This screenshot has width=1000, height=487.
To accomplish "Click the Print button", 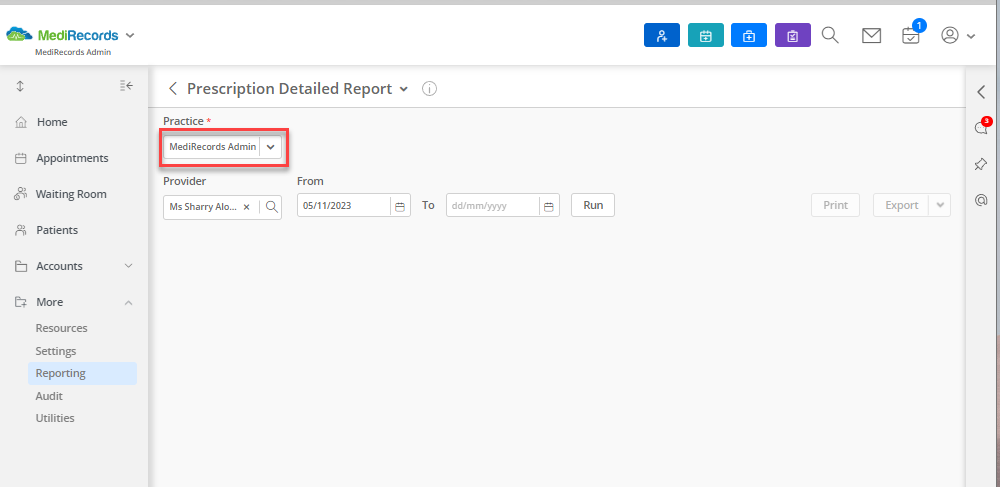I will [x=835, y=205].
